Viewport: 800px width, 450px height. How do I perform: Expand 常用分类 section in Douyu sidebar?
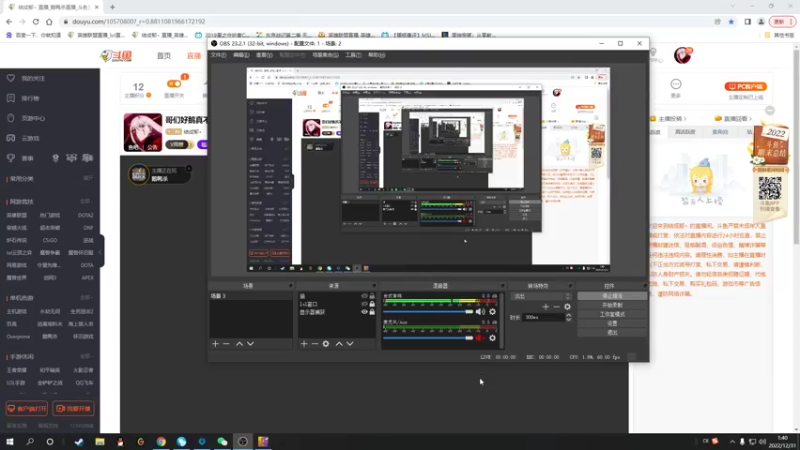click(88, 179)
